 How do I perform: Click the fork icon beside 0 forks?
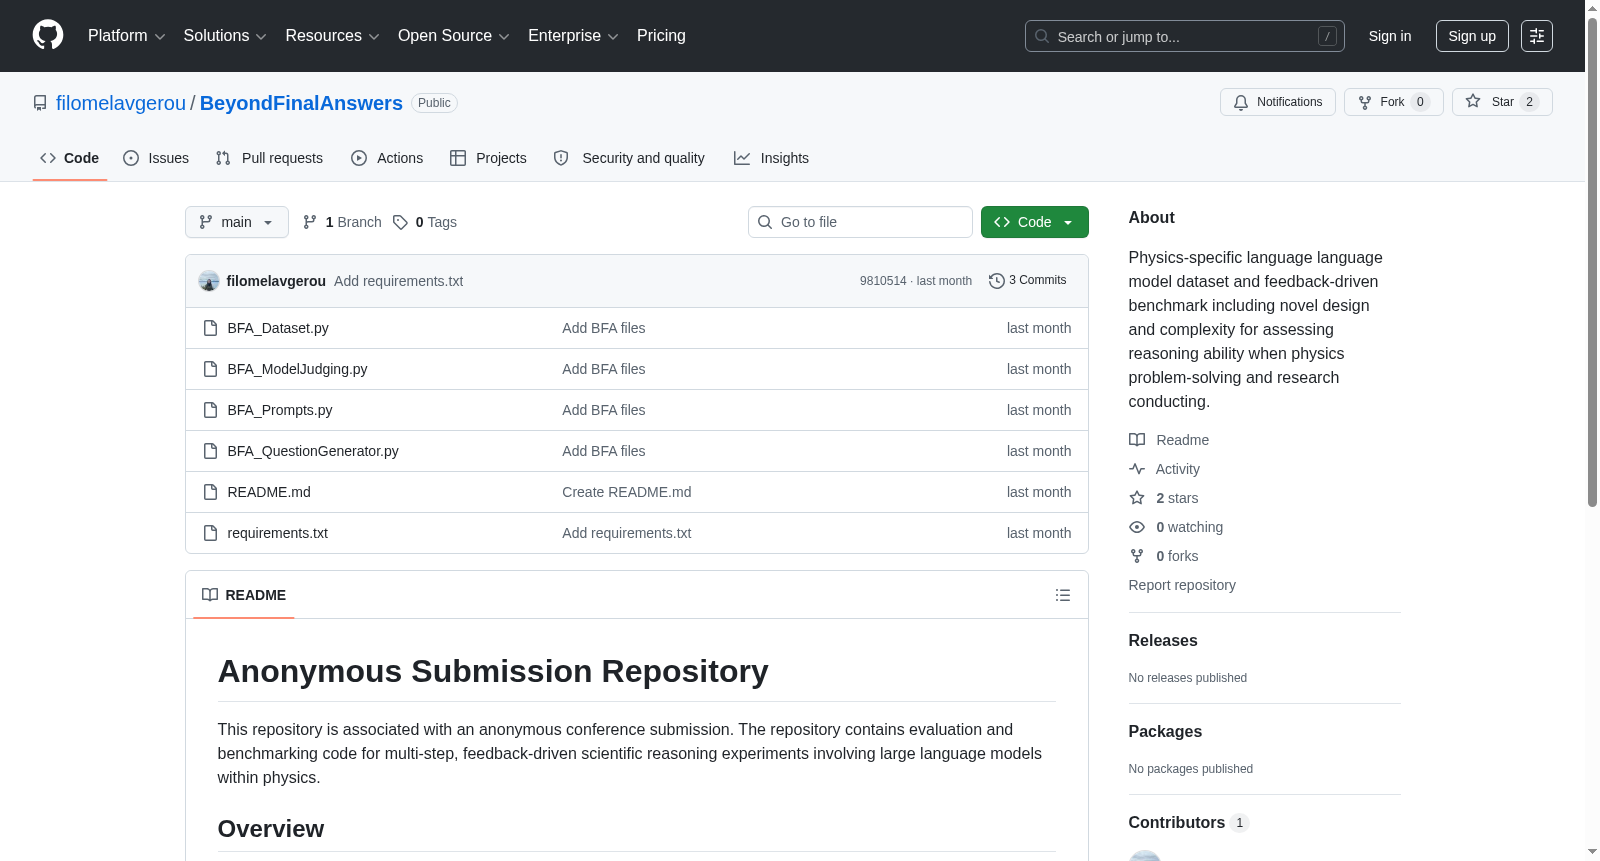[1137, 556]
